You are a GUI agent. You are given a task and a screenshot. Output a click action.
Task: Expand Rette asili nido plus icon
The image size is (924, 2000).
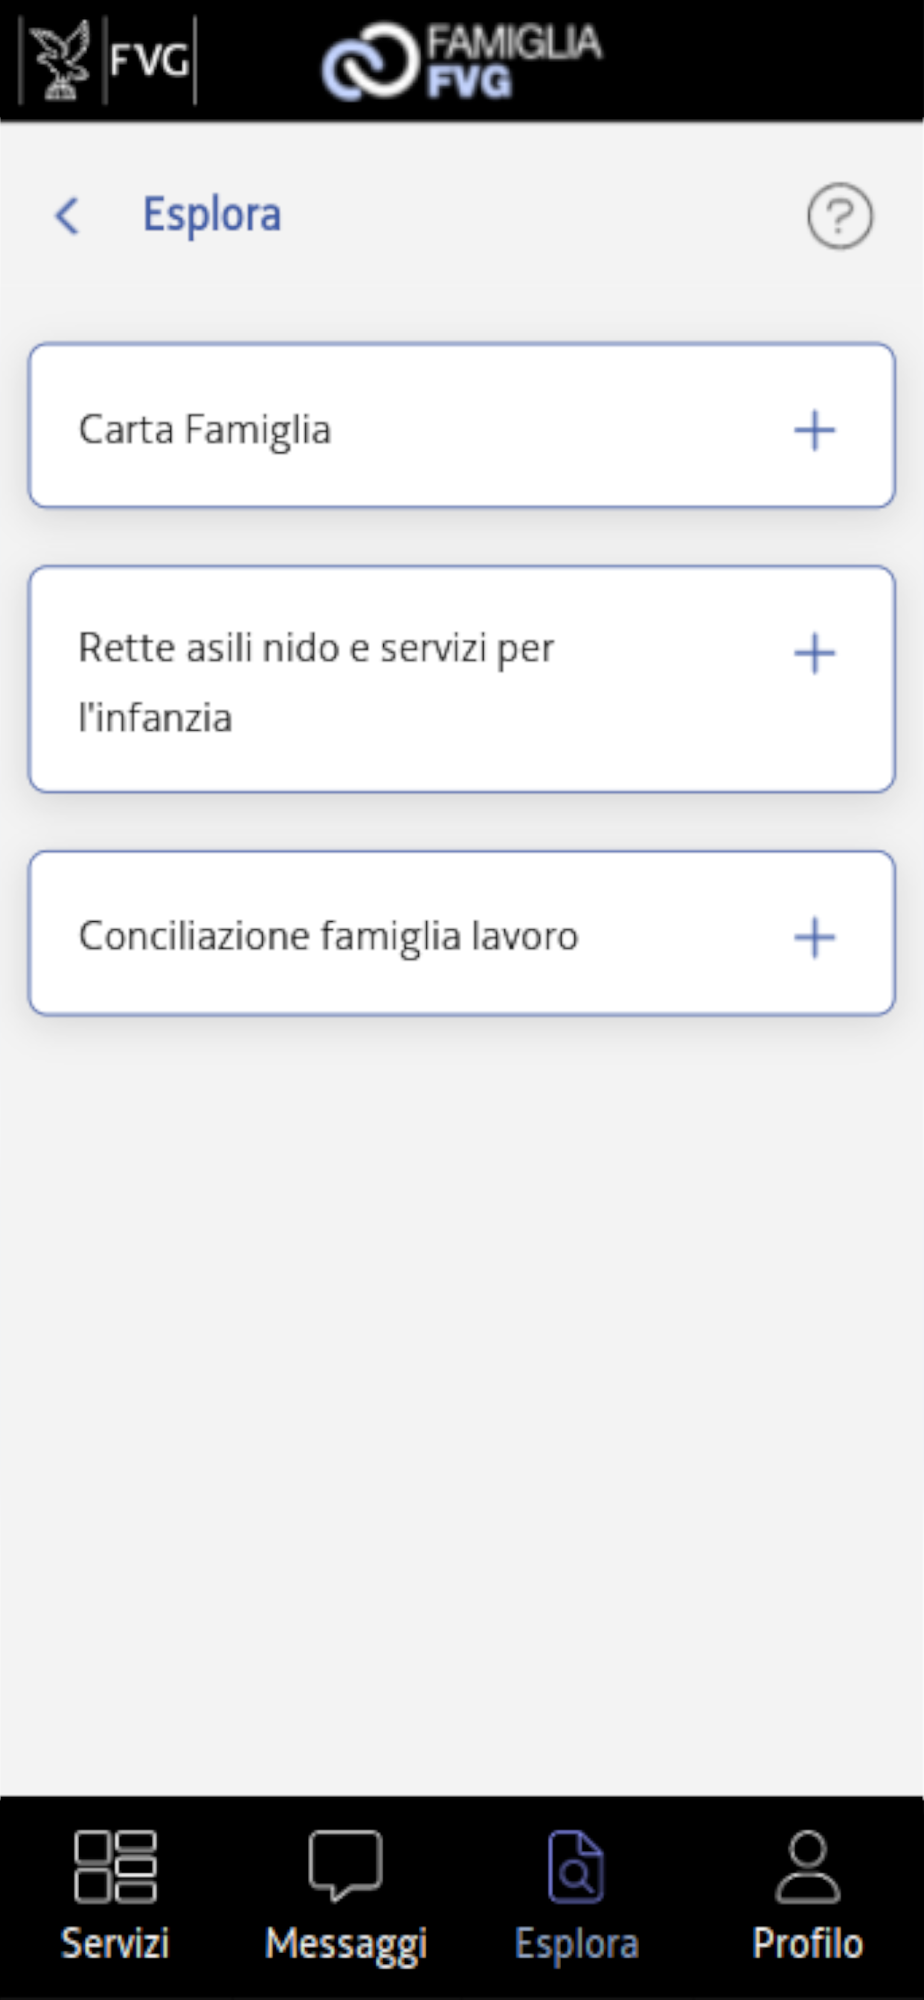(814, 654)
